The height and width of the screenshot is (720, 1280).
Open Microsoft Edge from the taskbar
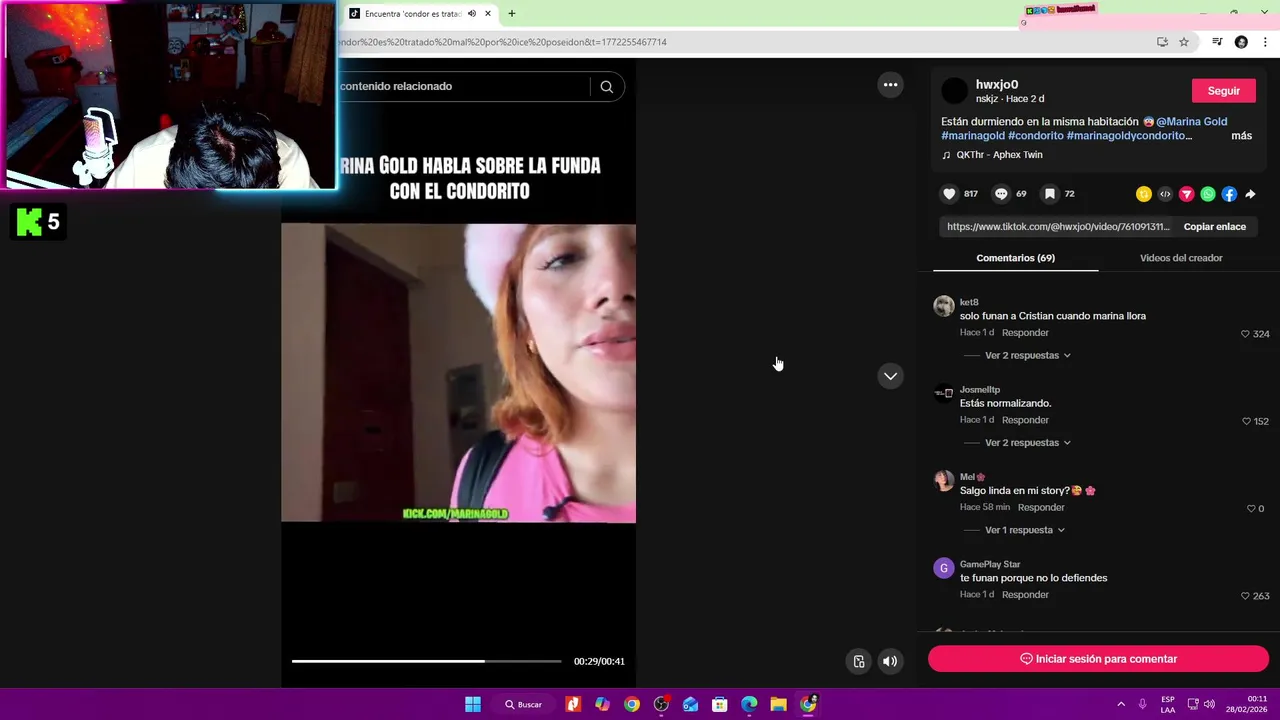749,704
